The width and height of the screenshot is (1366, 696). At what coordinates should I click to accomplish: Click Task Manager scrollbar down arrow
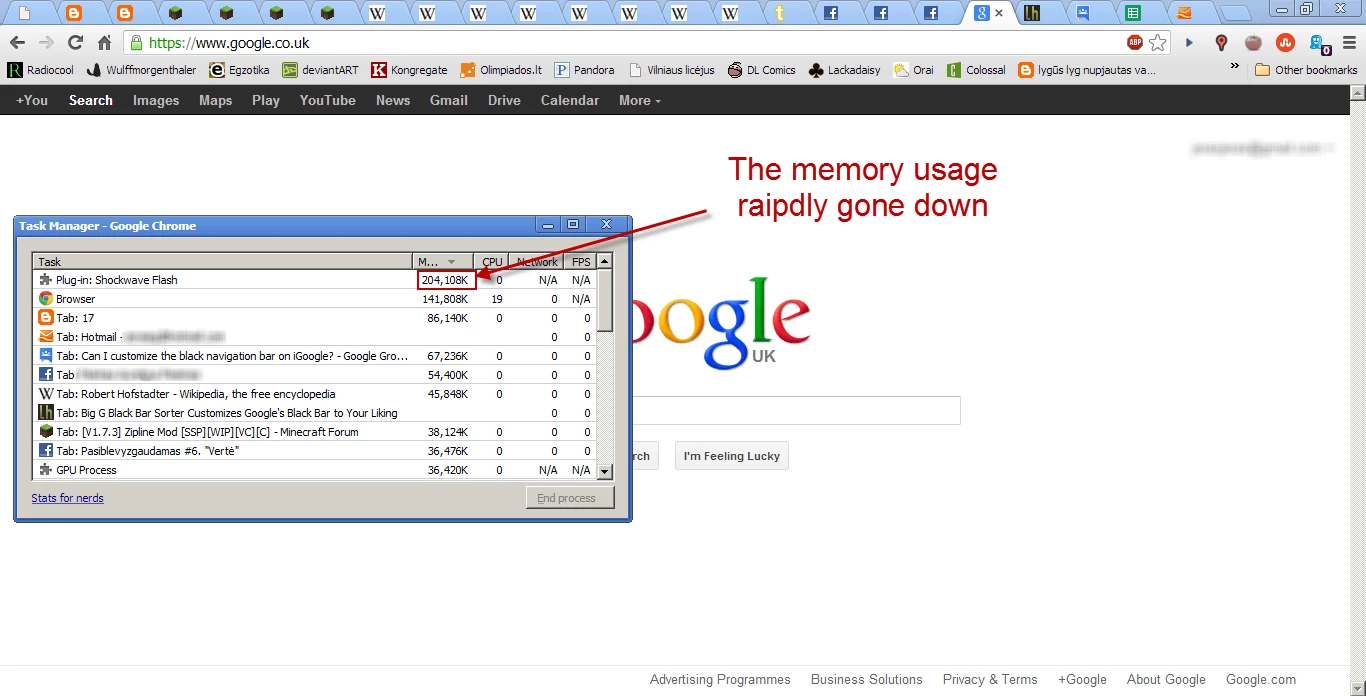[604, 471]
